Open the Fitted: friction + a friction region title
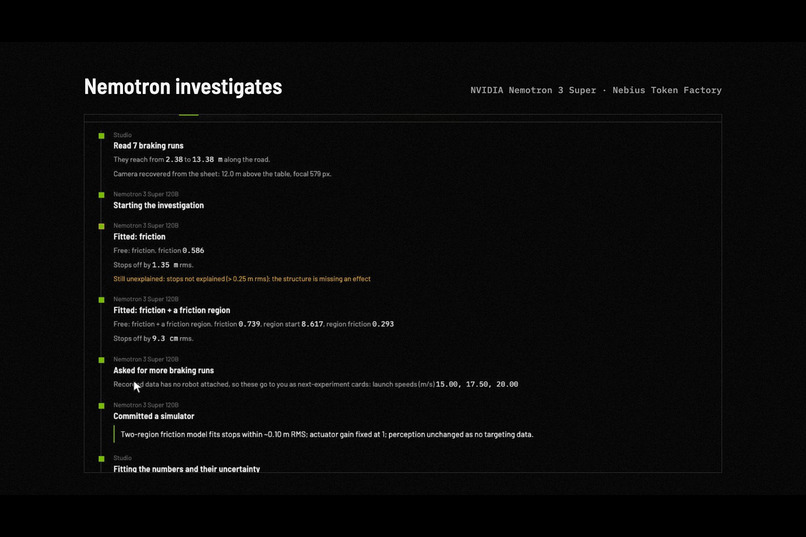The image size is (806, 537). tap(172, 310)
